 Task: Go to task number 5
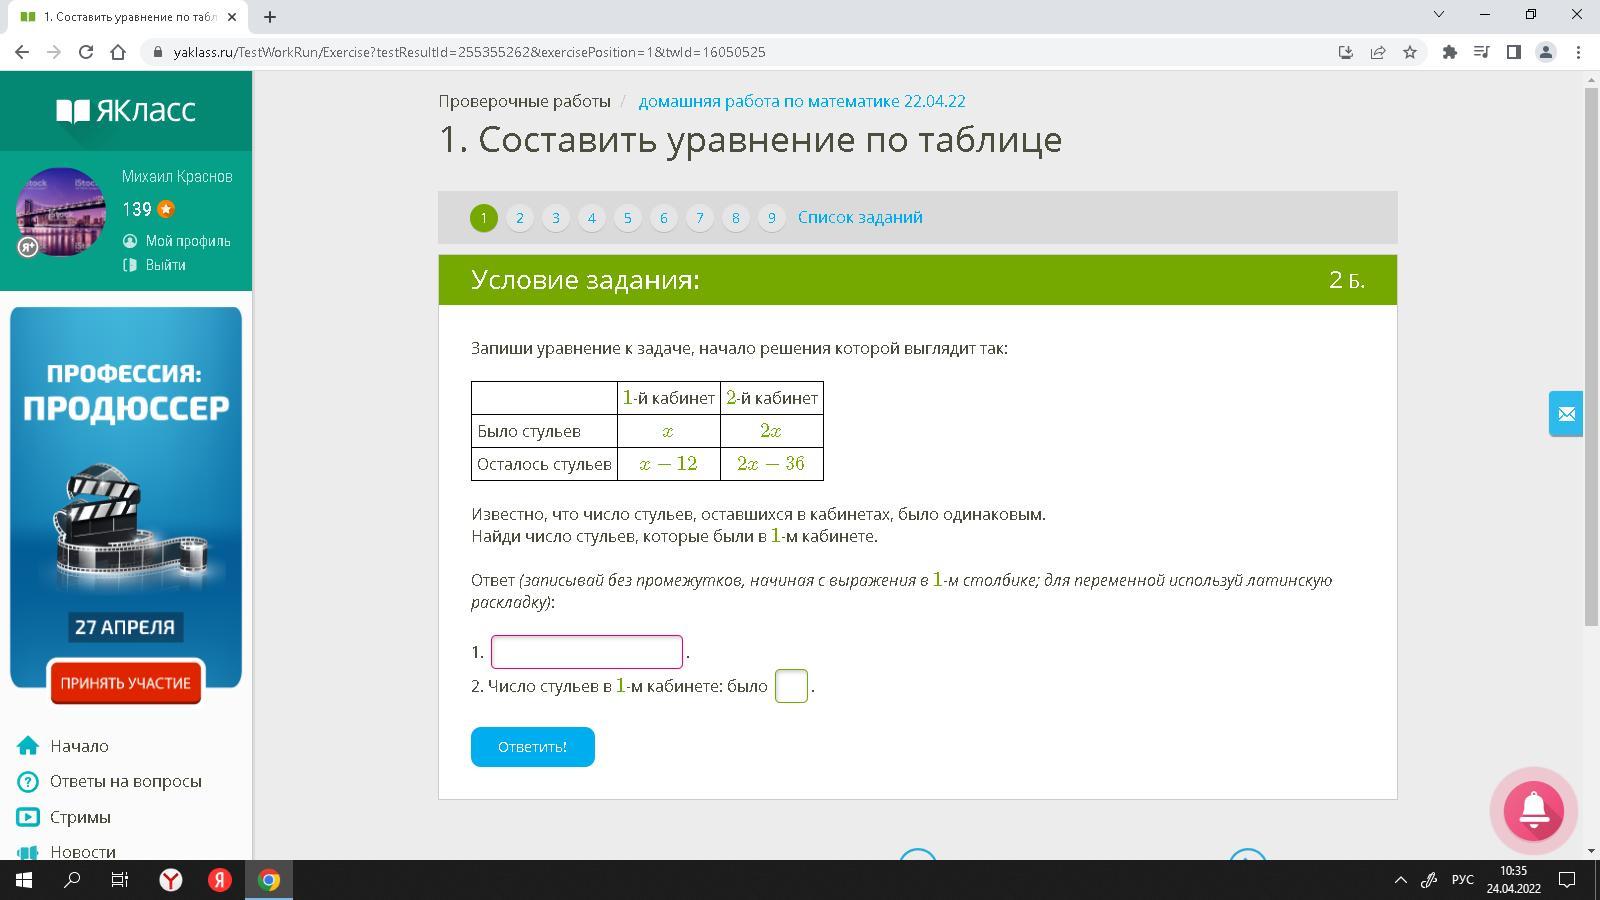(x=628, y=217)
